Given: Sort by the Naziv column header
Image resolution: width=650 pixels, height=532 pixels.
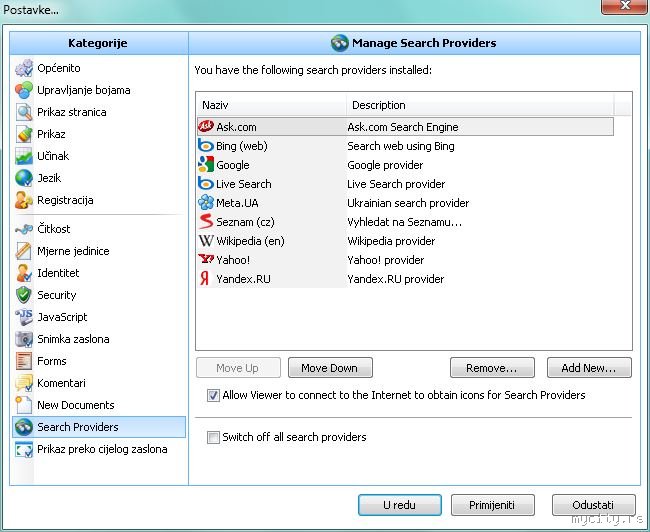Looking at the screenshot, I should tap(271, 105).
